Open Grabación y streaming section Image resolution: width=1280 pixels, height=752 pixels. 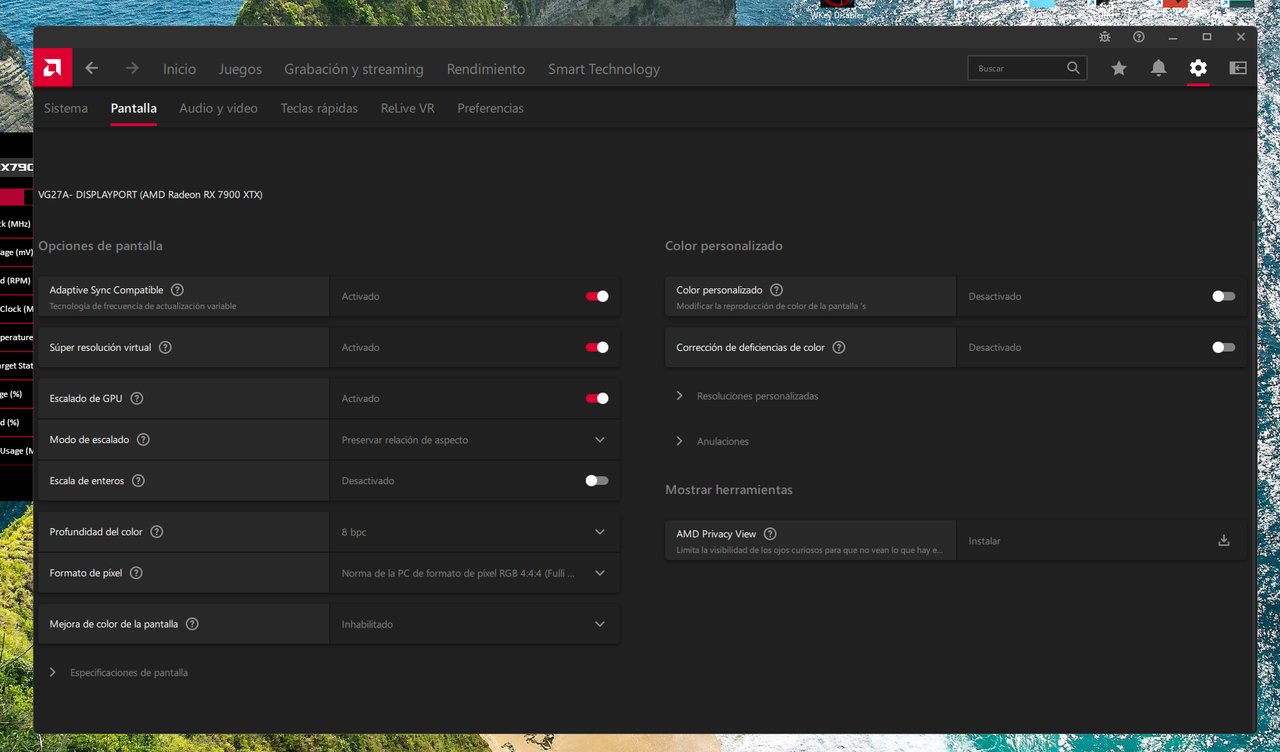354,69
